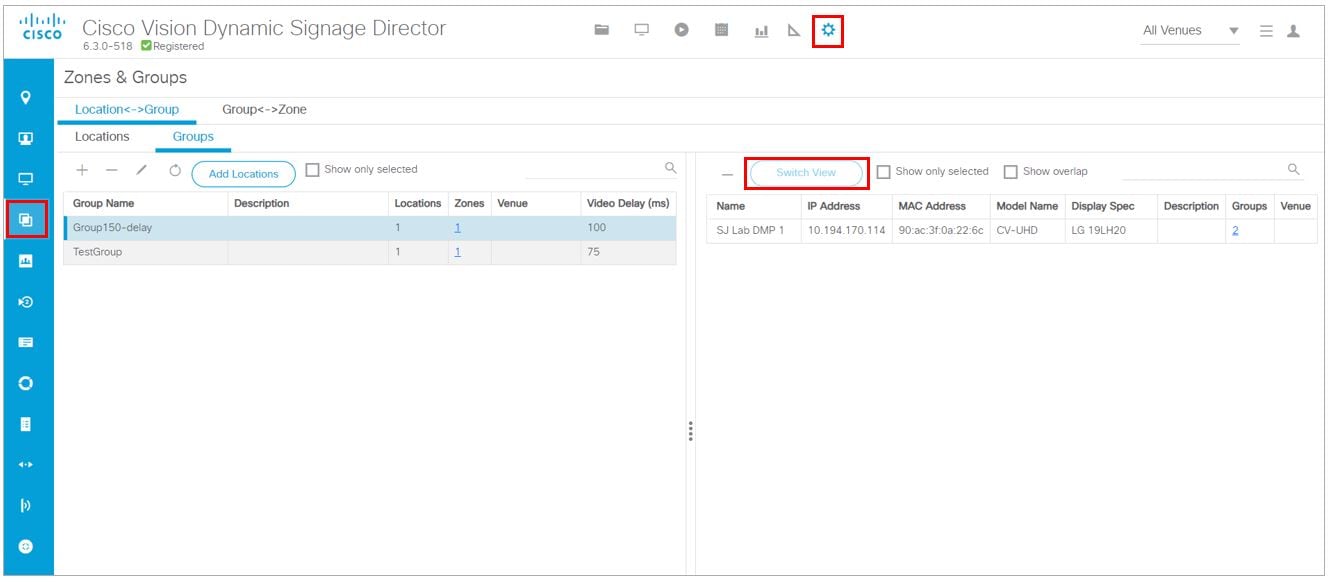Screen dimensions: 1333x582
Task: Enable Show only selected in the Groups panel
Action: click(x=314, y=171)
